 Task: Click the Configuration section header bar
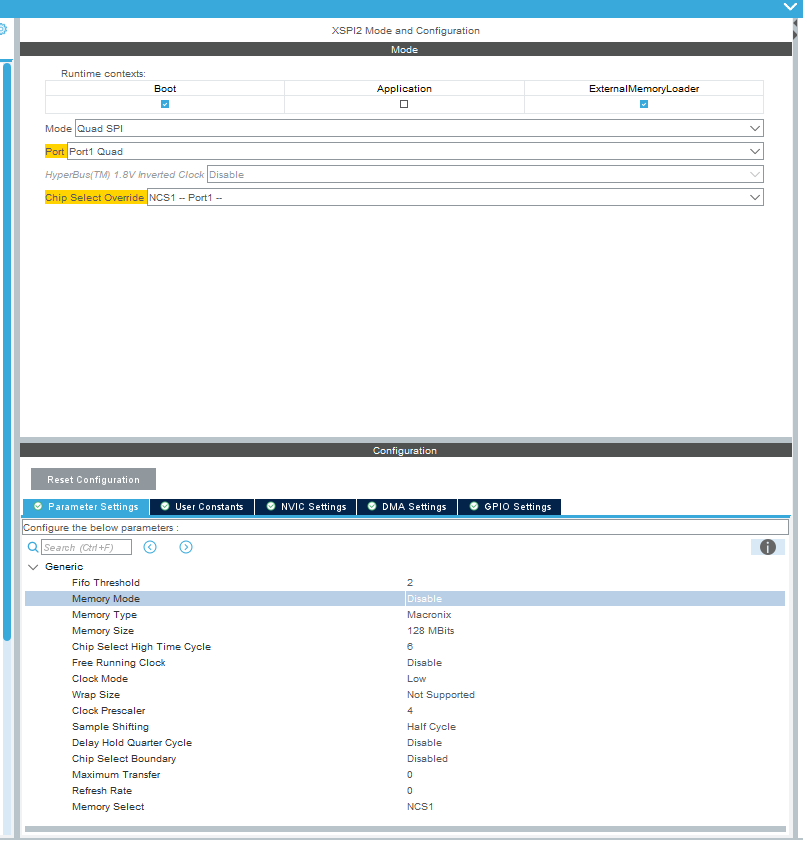pyautogui.click(x=406, y=451)
